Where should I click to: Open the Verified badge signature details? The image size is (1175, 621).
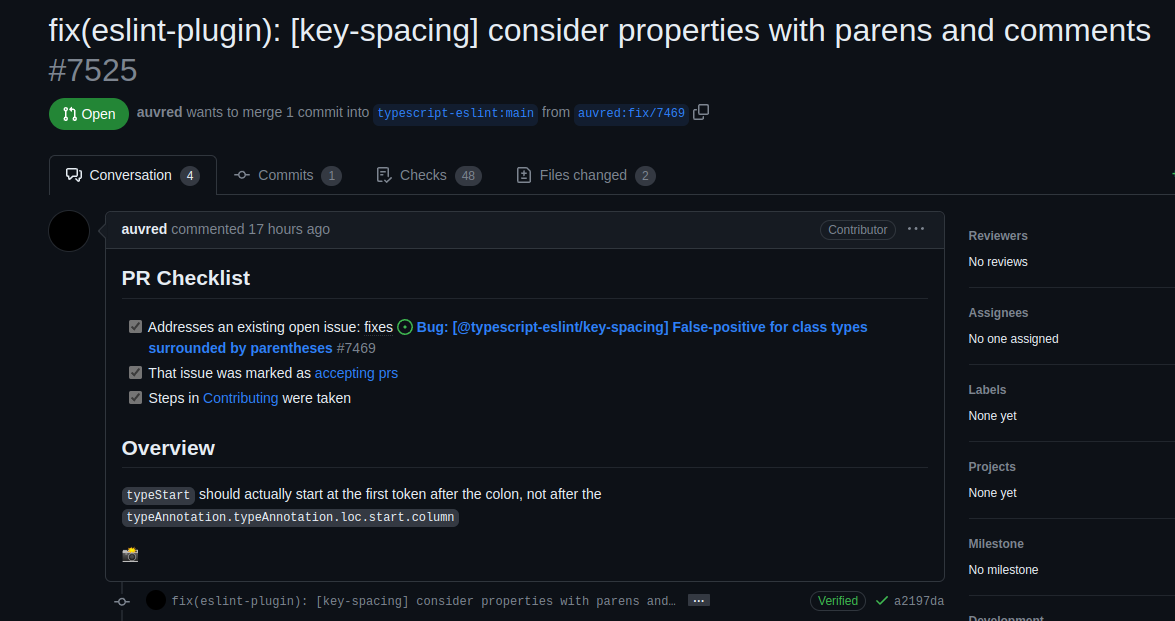coord(838,600)
